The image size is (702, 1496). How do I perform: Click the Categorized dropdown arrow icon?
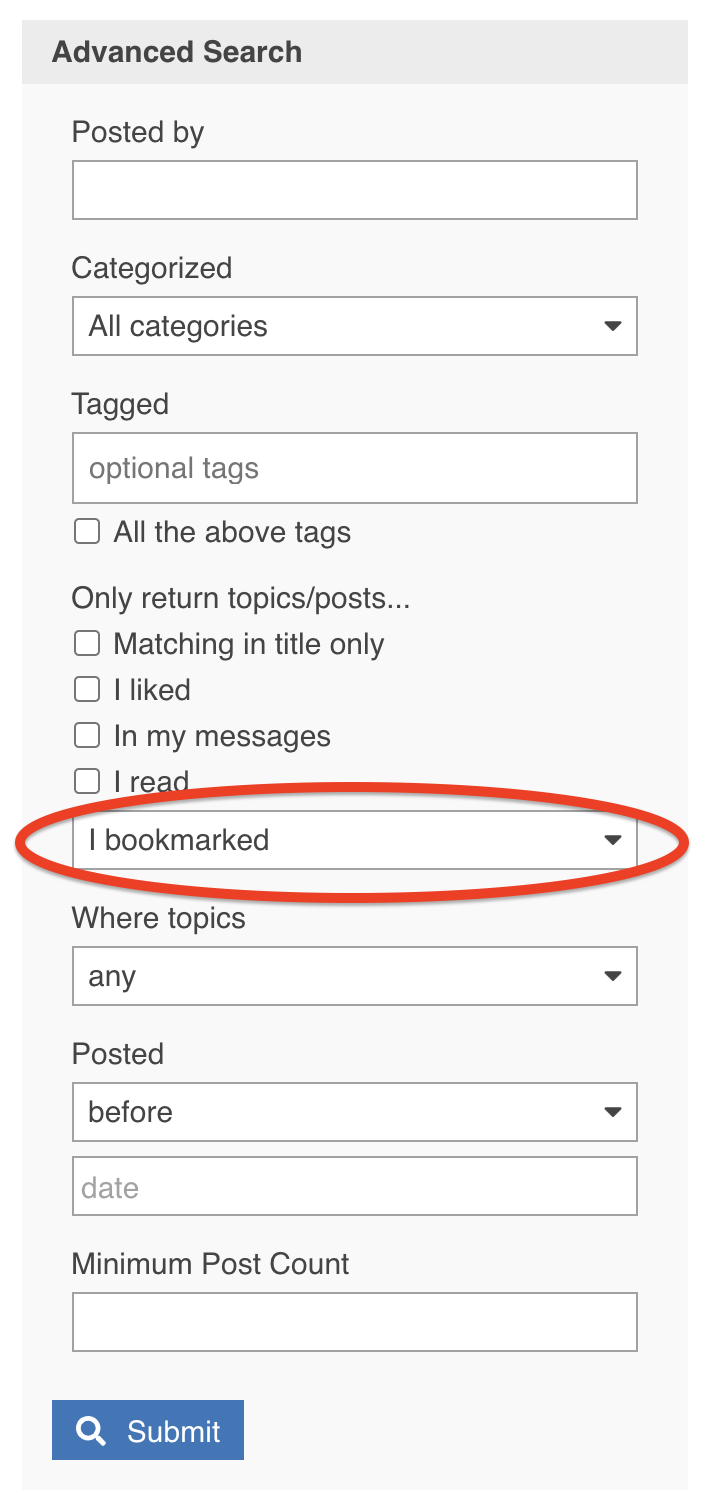click(x=613, y=326)
